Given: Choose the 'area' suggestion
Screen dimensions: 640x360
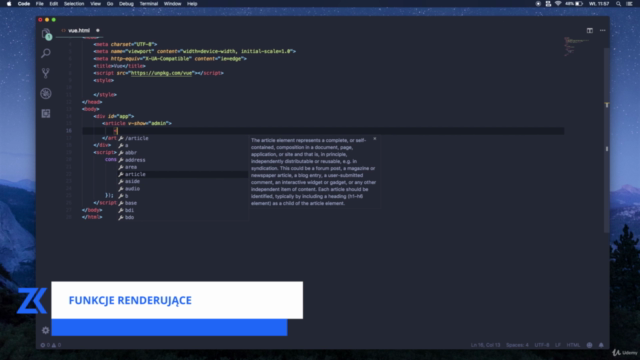Looking at the screenshot, I should [x=183, y=167].
